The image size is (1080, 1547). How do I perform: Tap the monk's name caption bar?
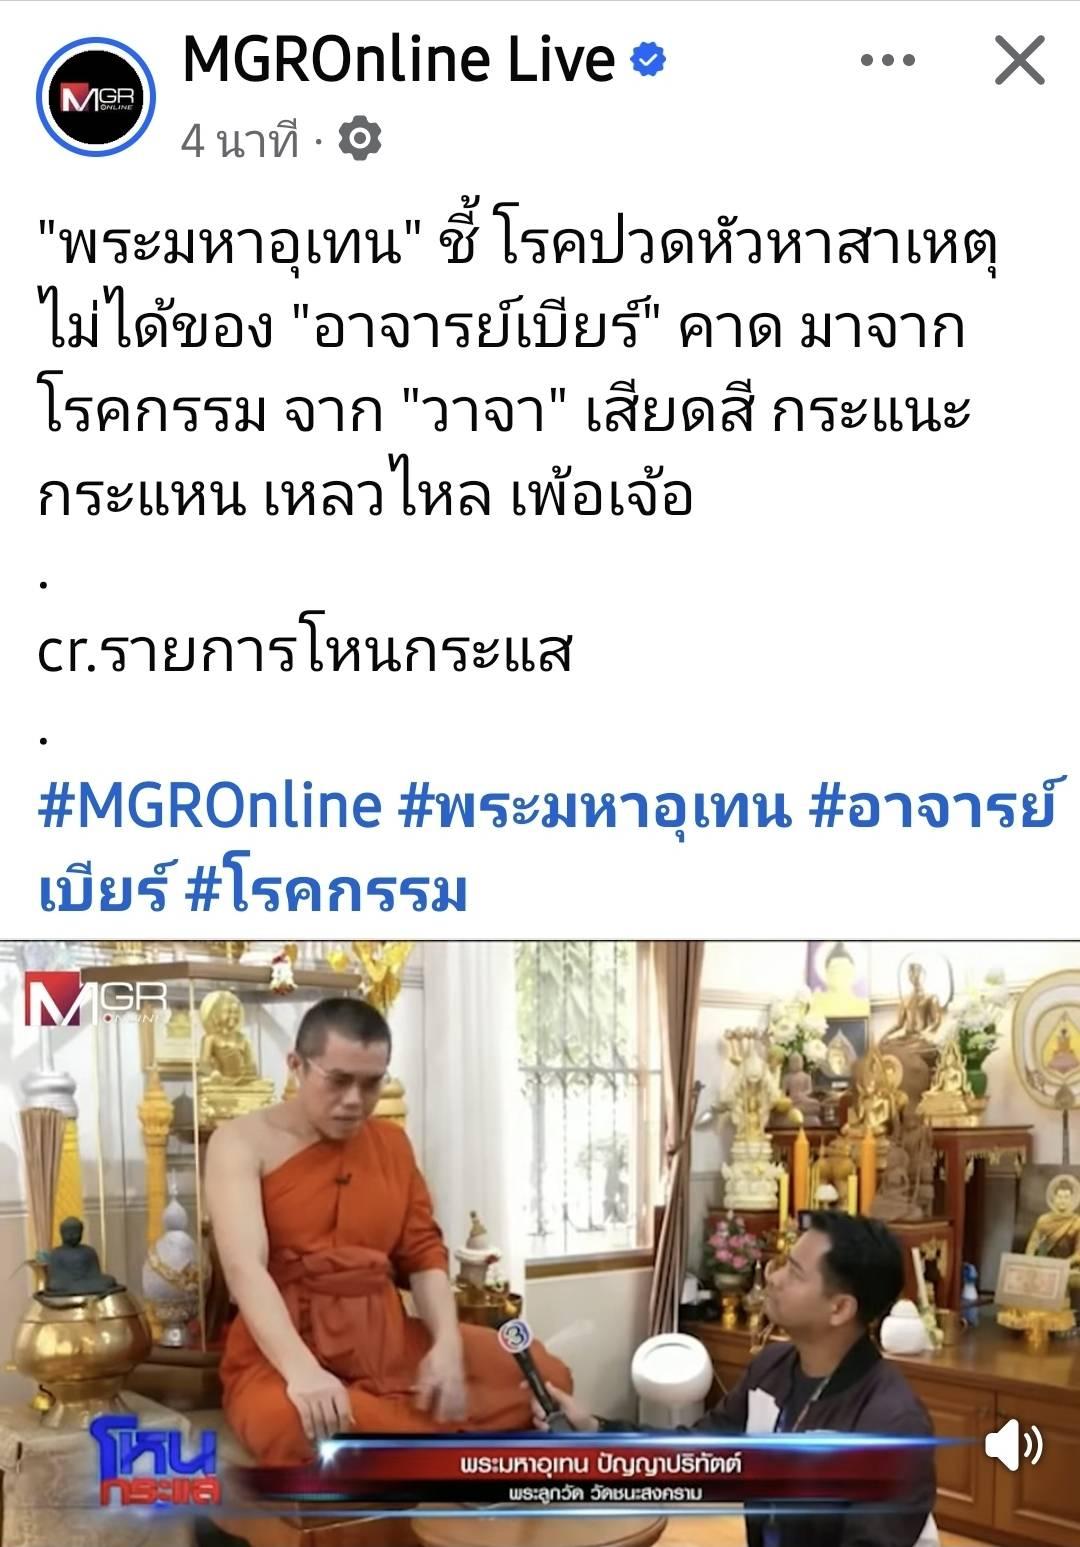coord(600,1475)
